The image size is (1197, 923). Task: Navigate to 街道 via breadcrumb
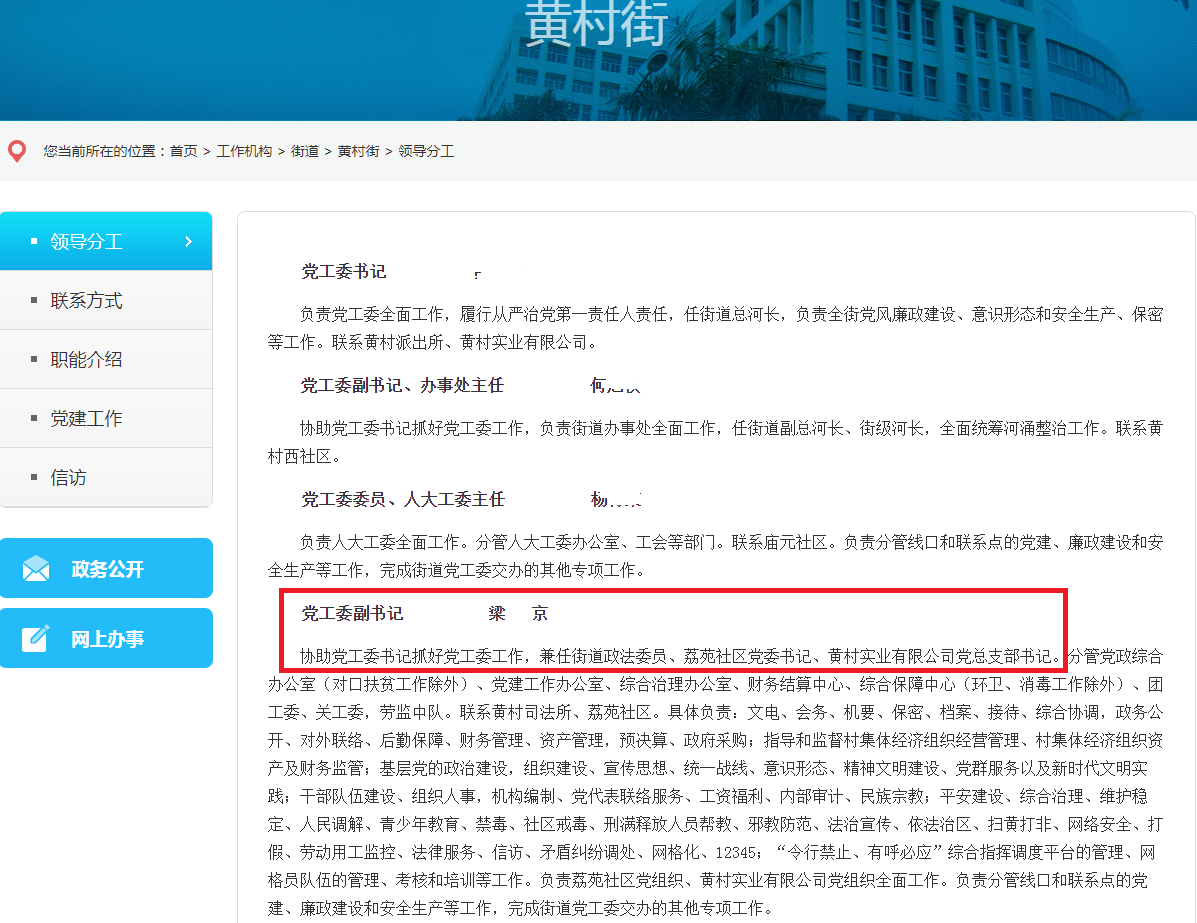(304, 152)
